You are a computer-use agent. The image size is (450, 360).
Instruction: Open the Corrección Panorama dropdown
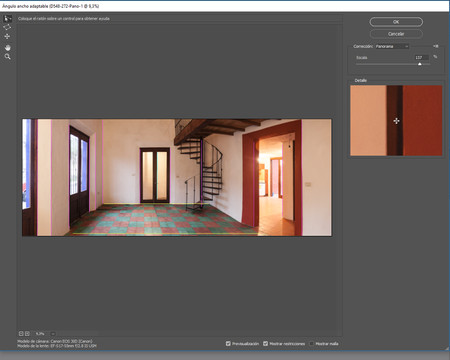[392, 46]
